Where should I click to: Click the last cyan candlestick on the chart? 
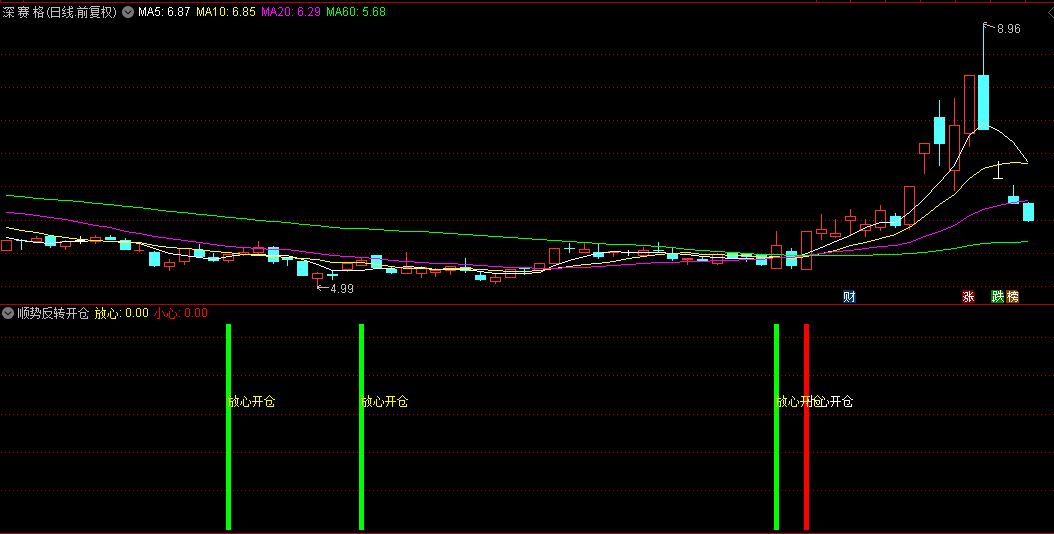click(x=1028, y=212)
